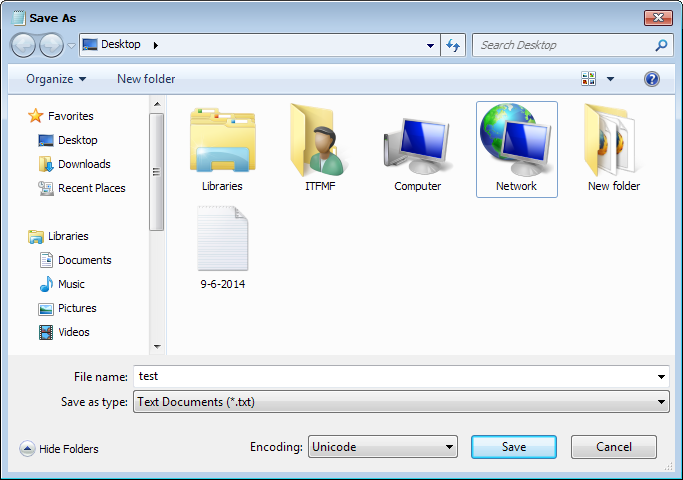Select the Libraries folder icon in file list
Image resolution: width=683 pixels, height=480 pixels.
tap(223, 140)
